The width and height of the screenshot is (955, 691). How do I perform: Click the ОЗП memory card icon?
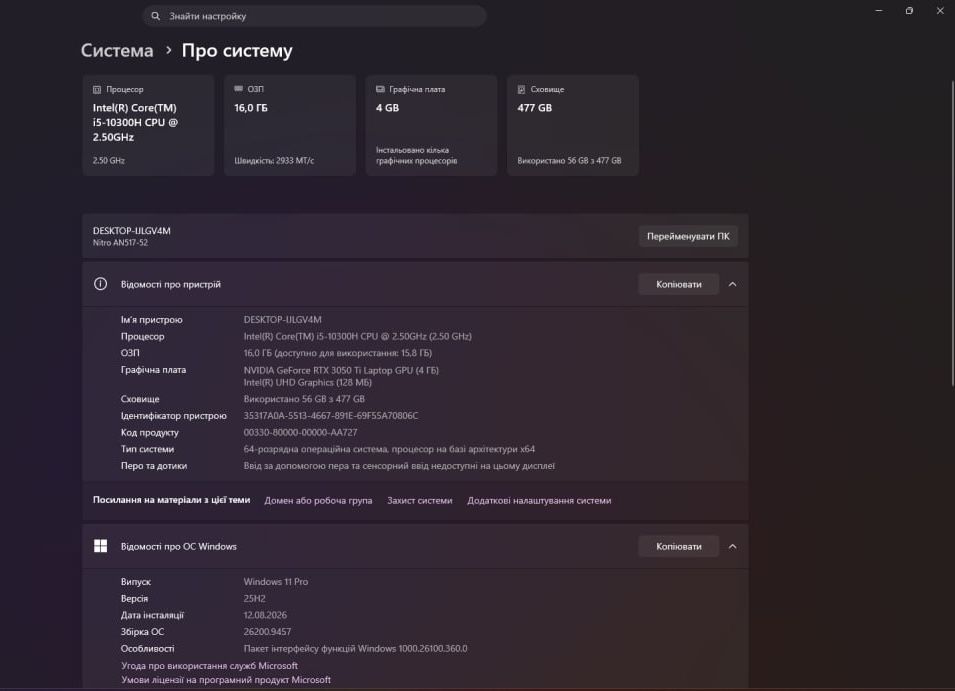click(239, 89)
